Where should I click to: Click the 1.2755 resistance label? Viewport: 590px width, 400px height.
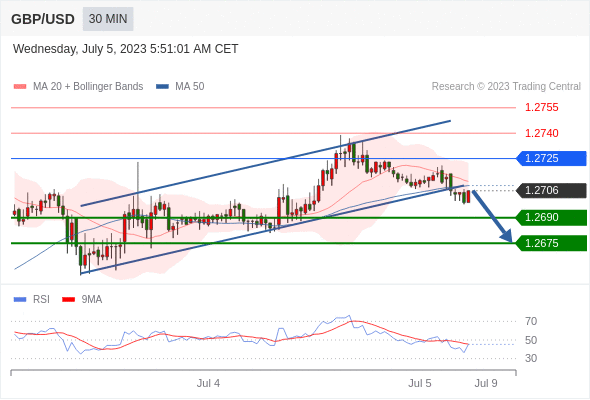[x=541, y=108]
